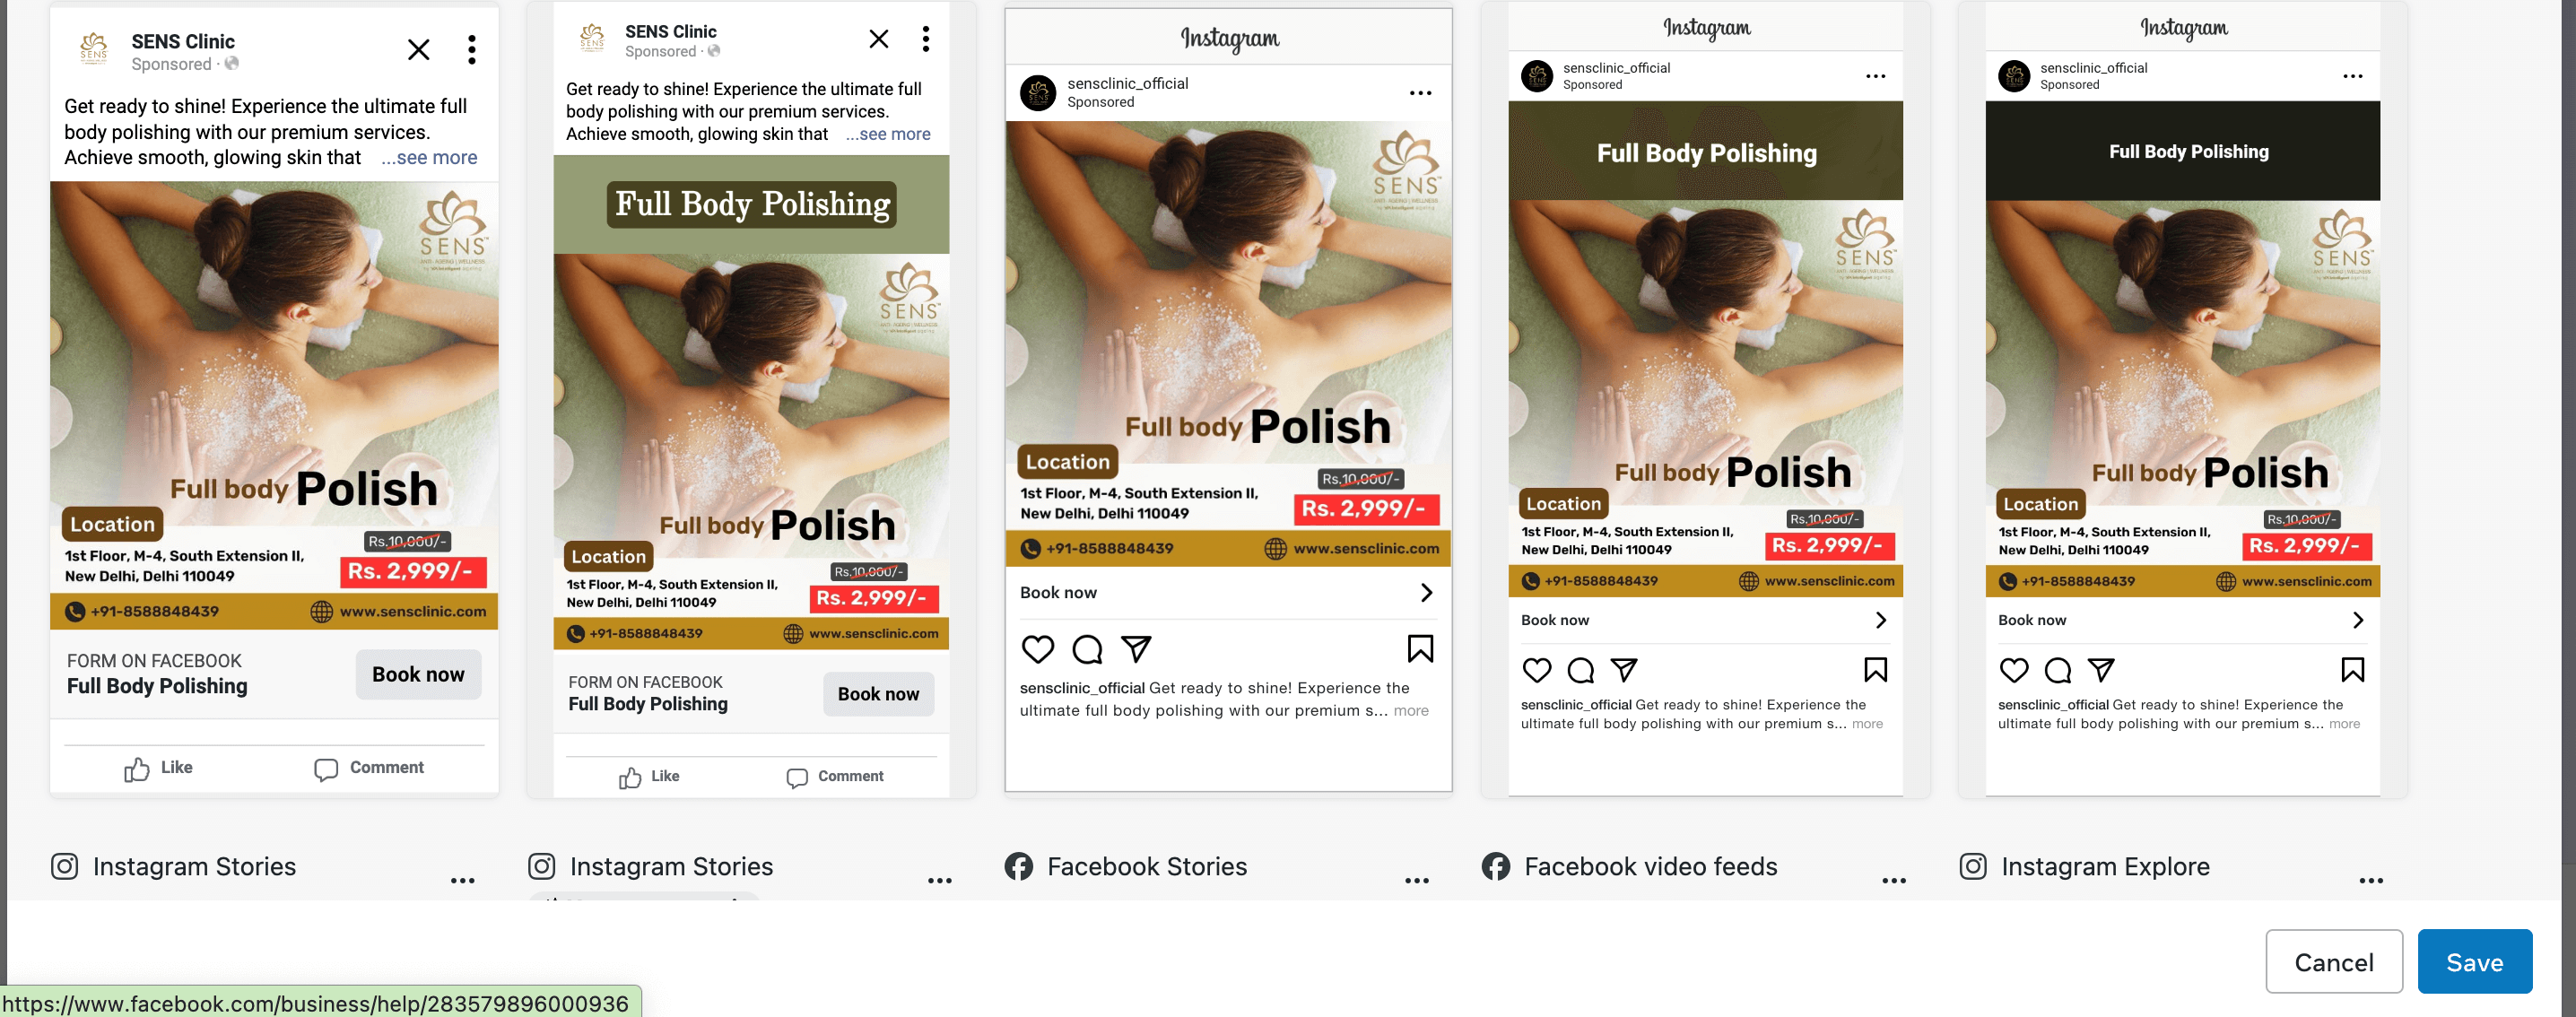Screen dimensions: 2576x1017
Task: Dismiss second SENS Clinic ad with X
Action: (878, 39)
